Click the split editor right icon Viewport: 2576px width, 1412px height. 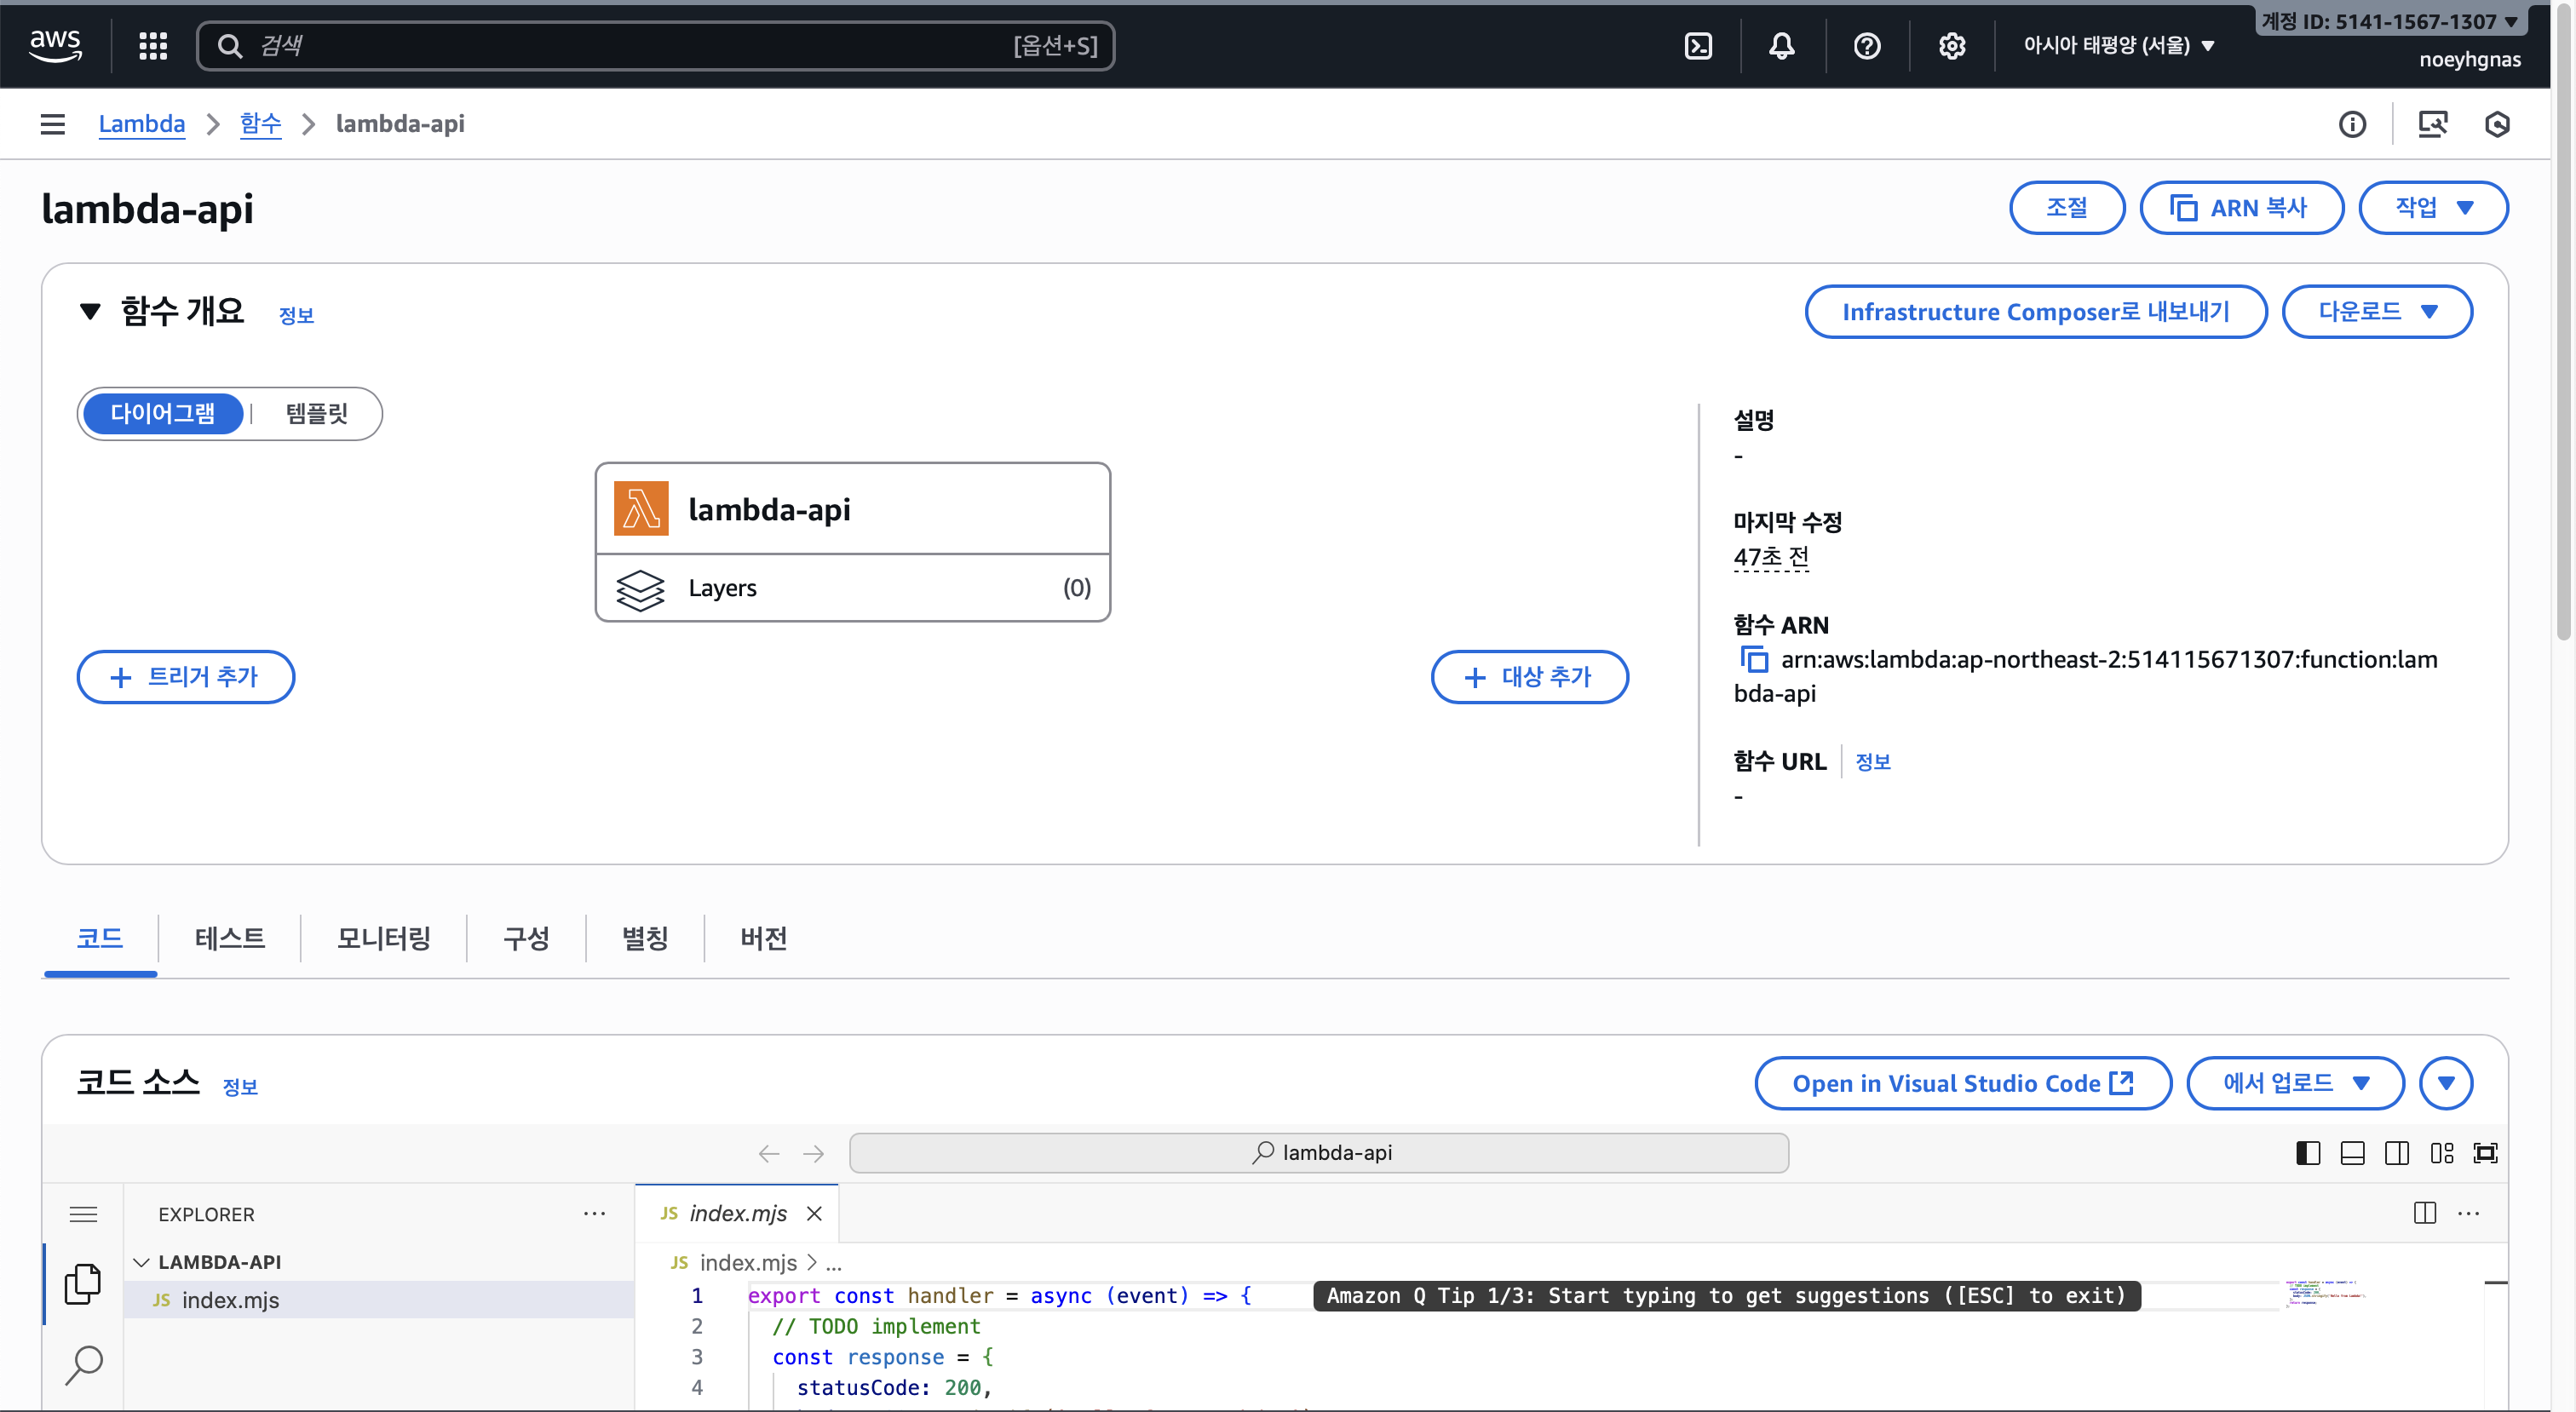[2424, 1213]
